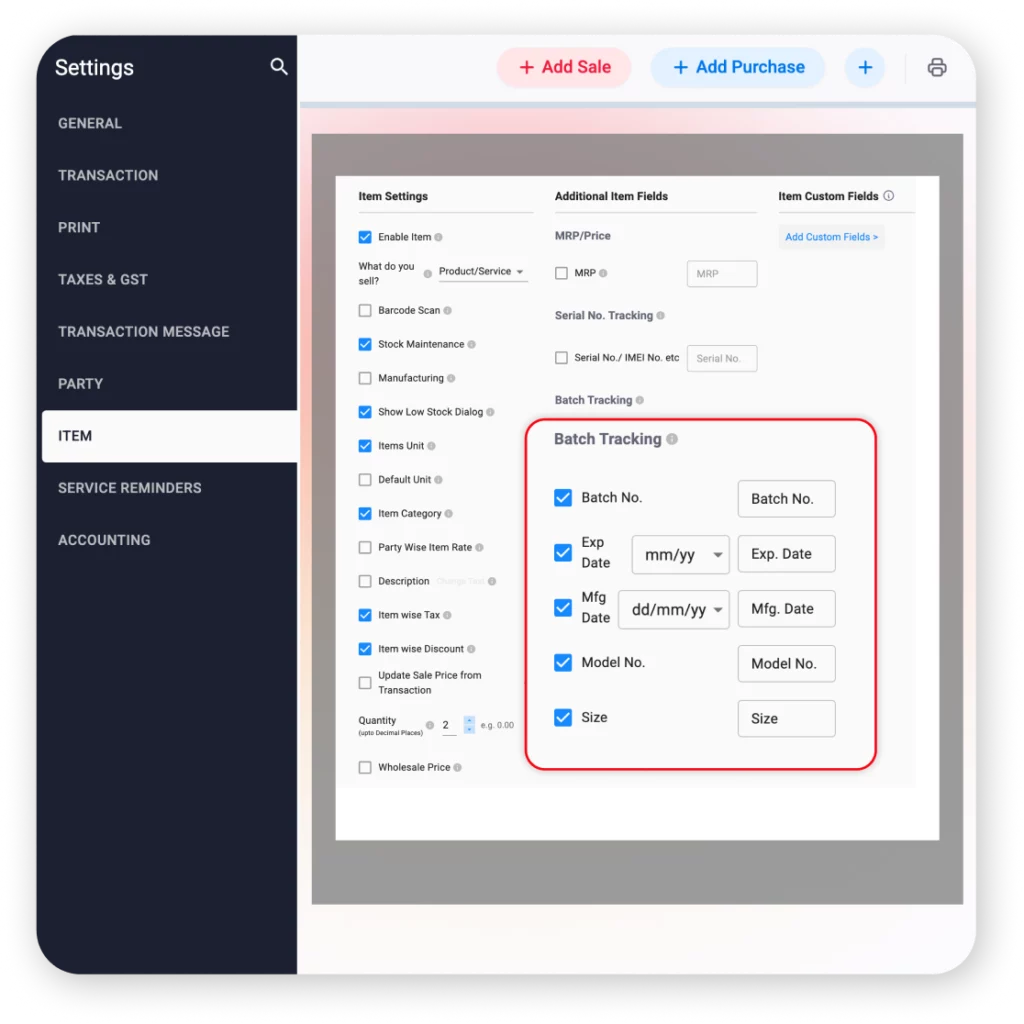Image resolution: width=1024 pixels, height=1024 pixels.
Task: Click the Add Custom Fields link
Action: [x=831, y=237]
